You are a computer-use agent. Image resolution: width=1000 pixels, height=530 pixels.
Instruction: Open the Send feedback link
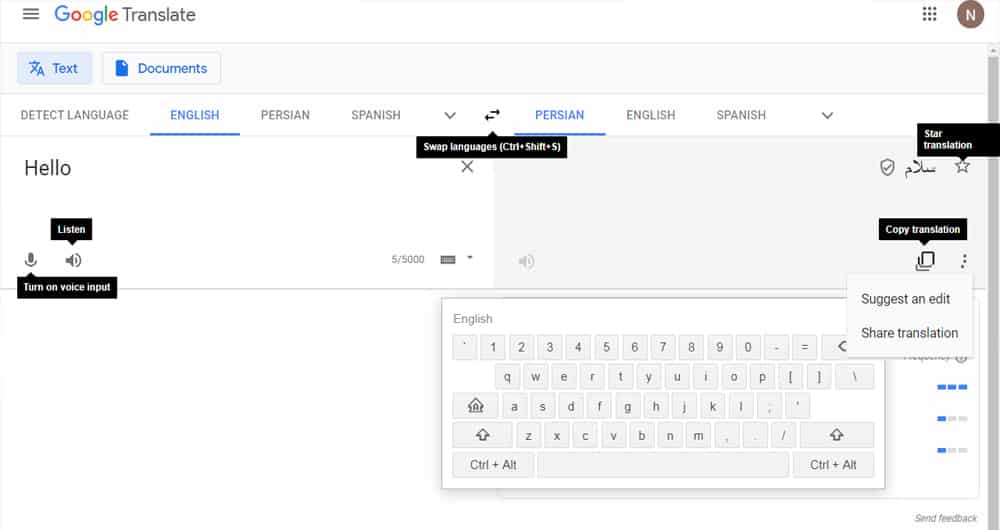click(x=945, y=518)
